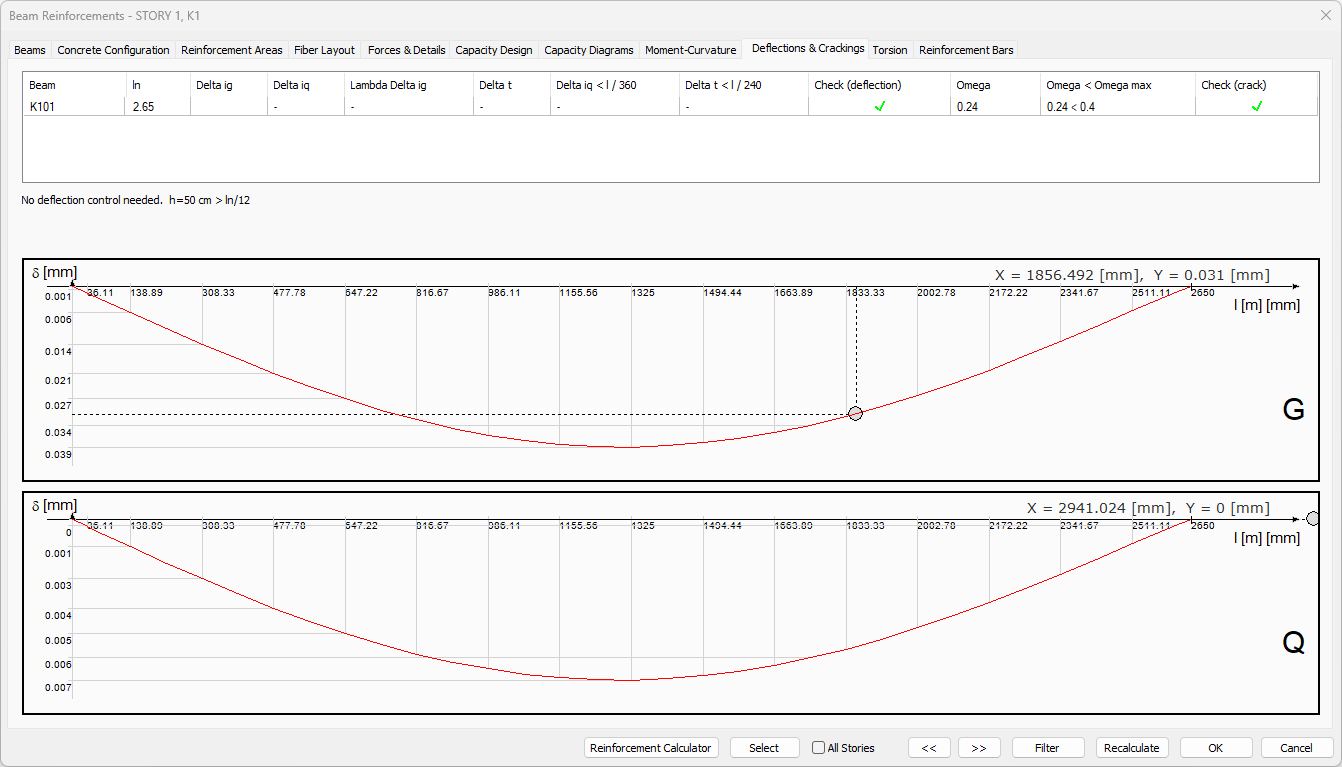Screen dimensions: 1342x767
Task: Click the Q chart X = 2941.024 readout
Action: [1149, 508]
